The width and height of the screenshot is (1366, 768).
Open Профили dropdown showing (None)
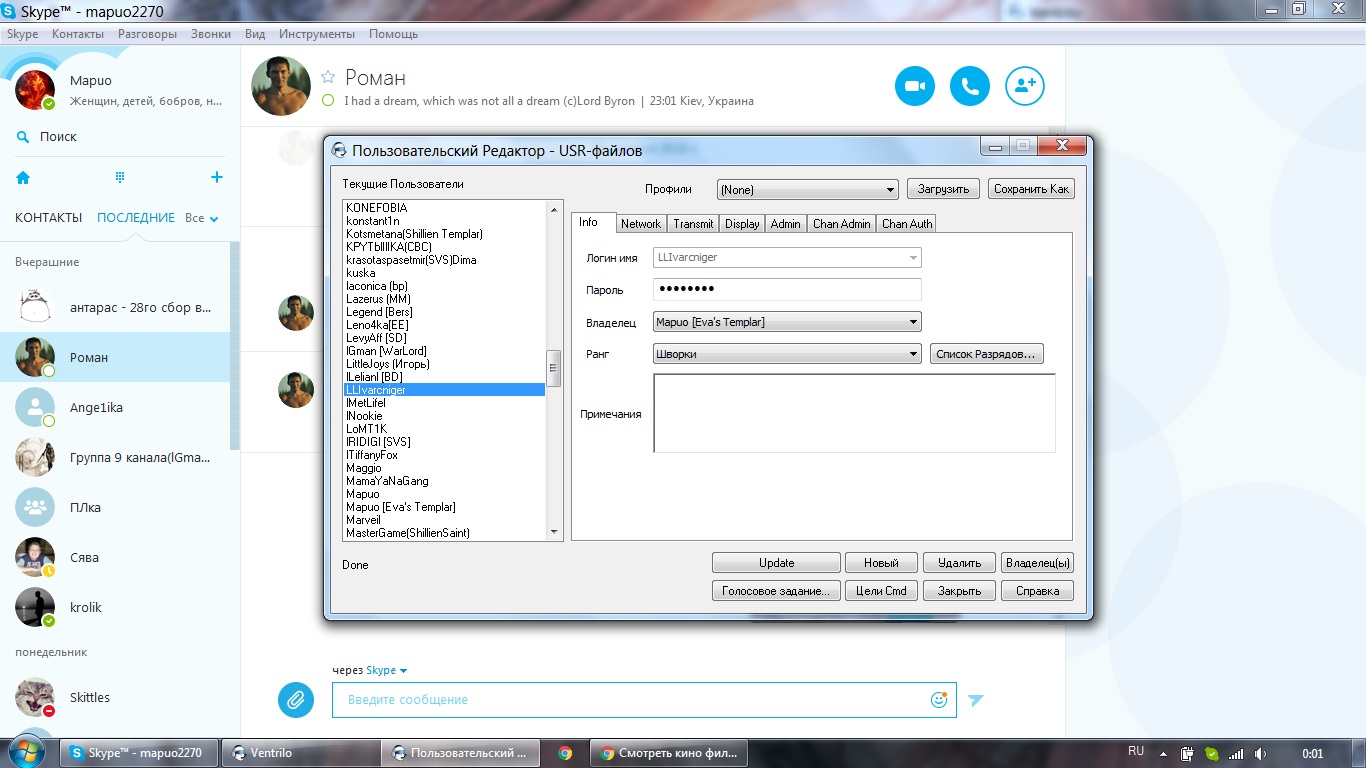point(807,189)
